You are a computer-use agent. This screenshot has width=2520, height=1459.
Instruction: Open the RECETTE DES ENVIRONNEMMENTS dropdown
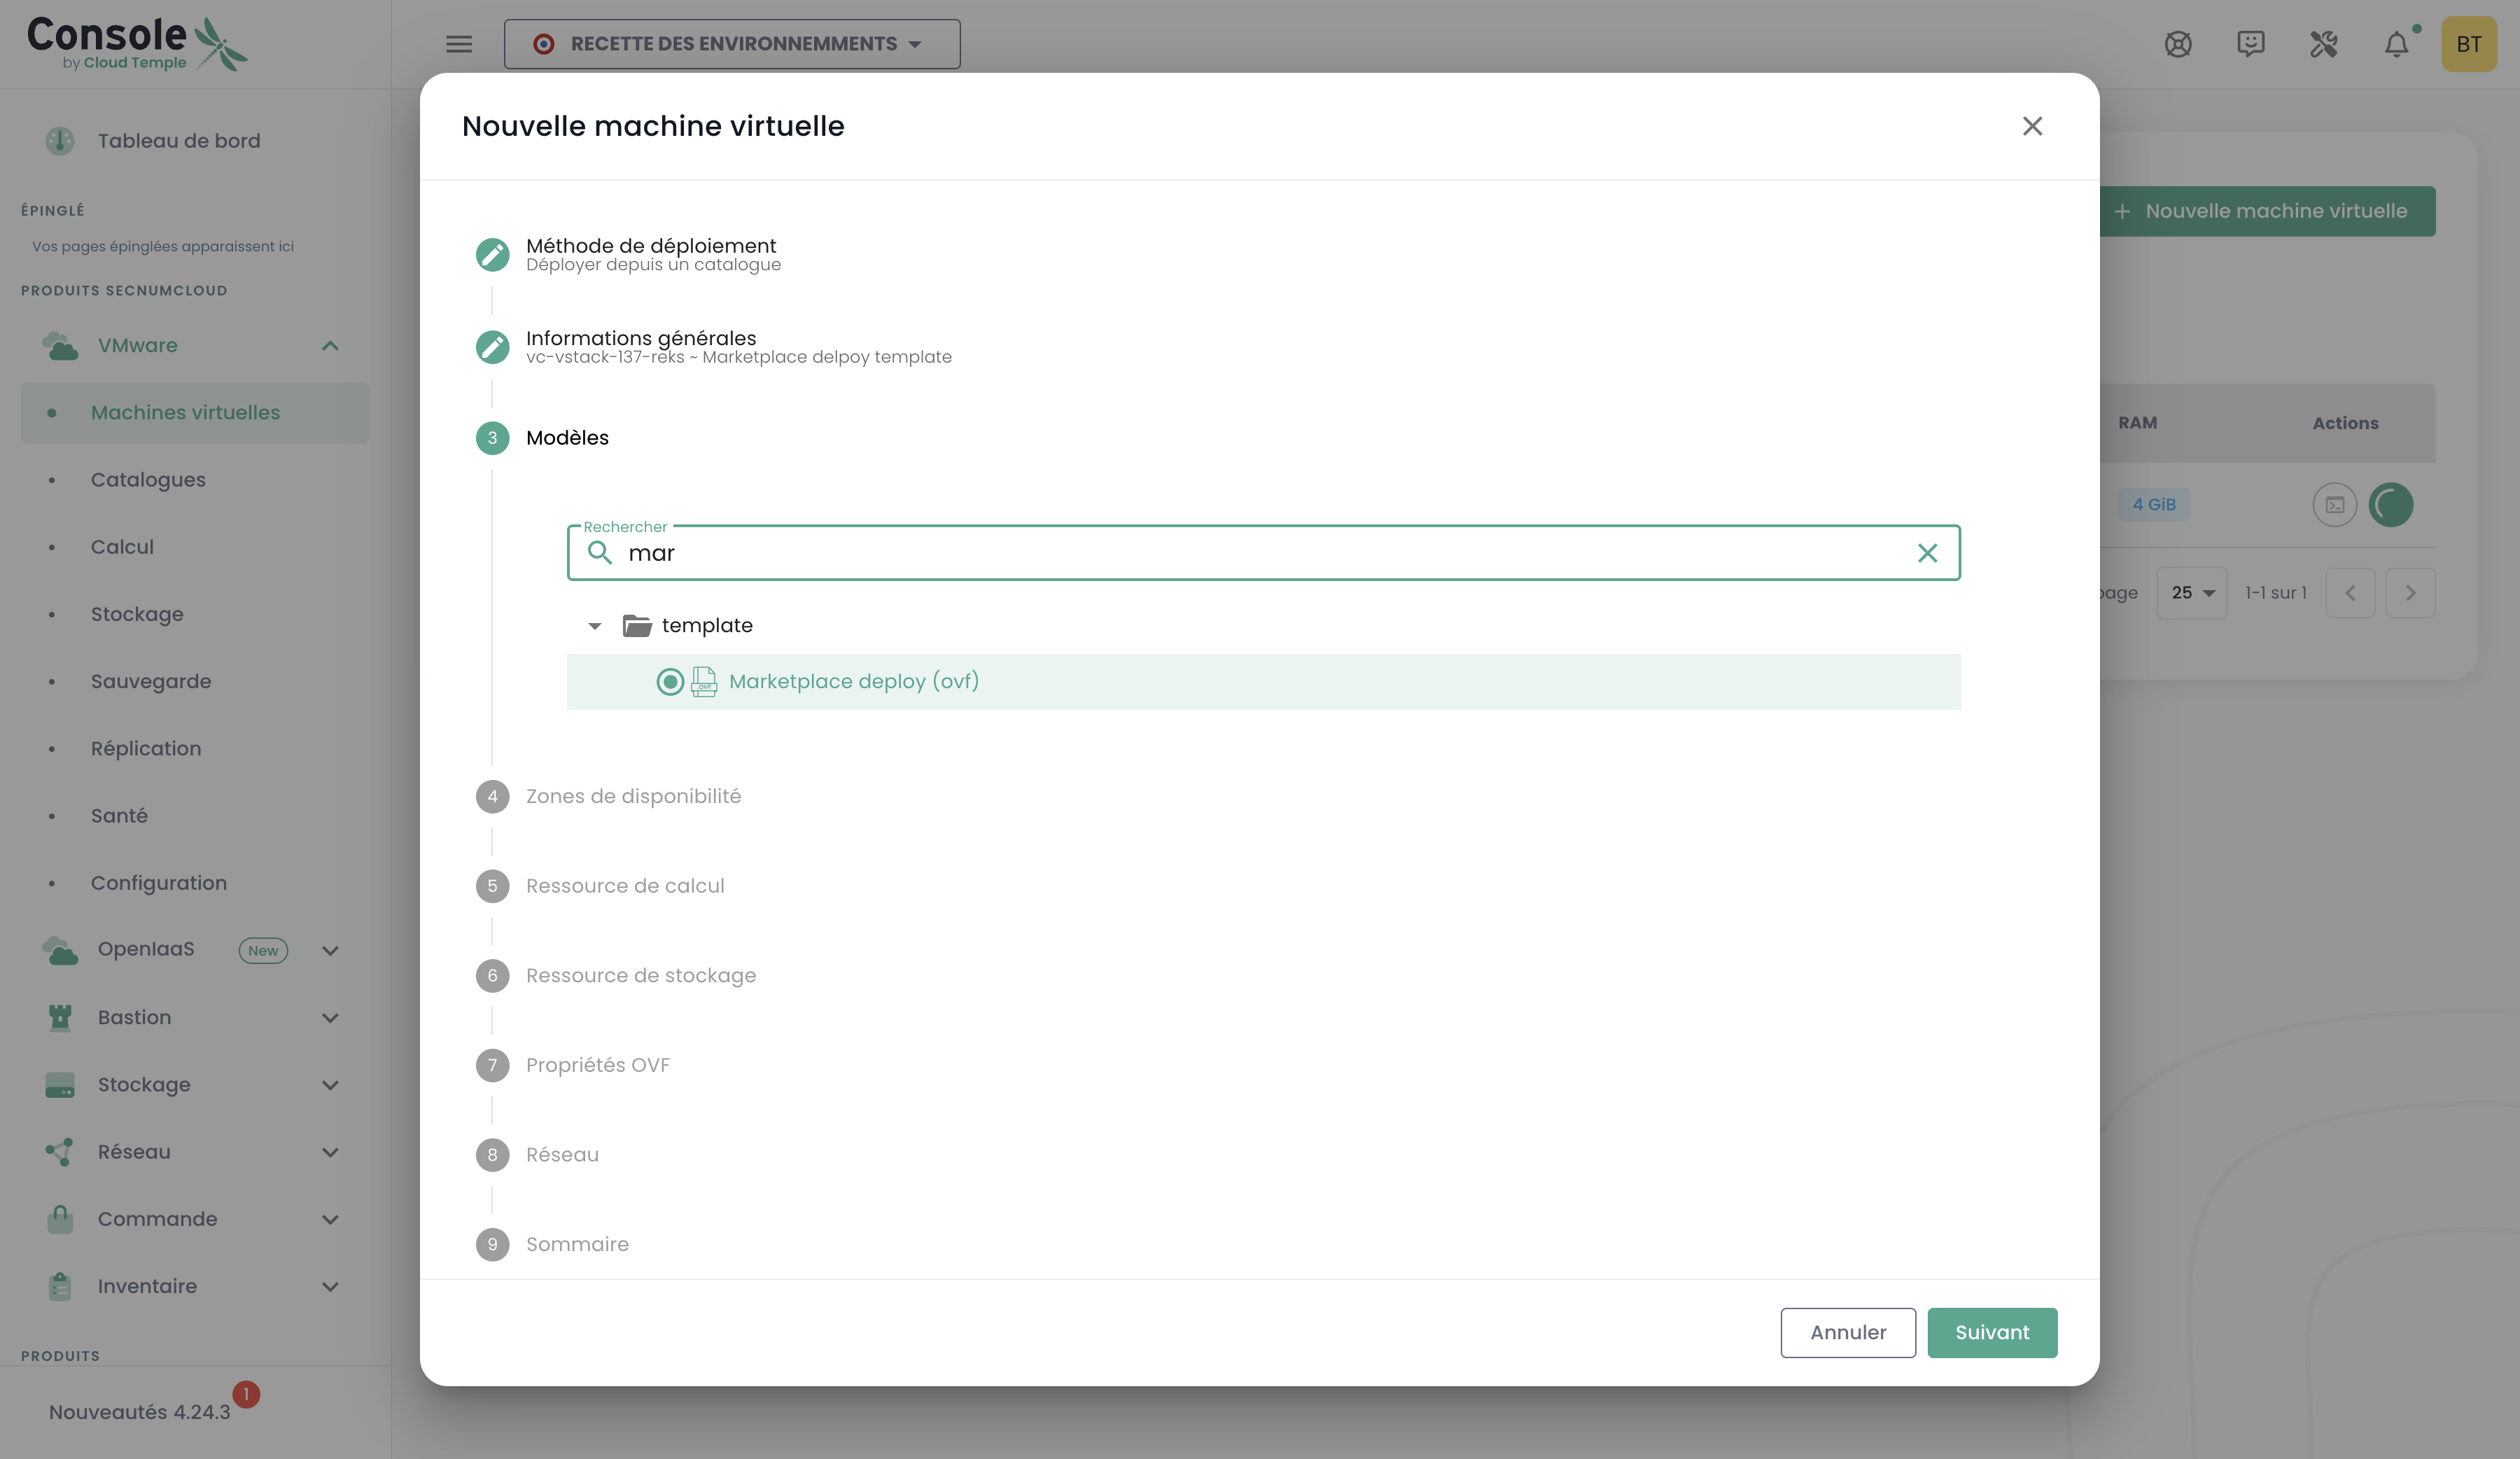pyautogui.click(x=732, y=44)
